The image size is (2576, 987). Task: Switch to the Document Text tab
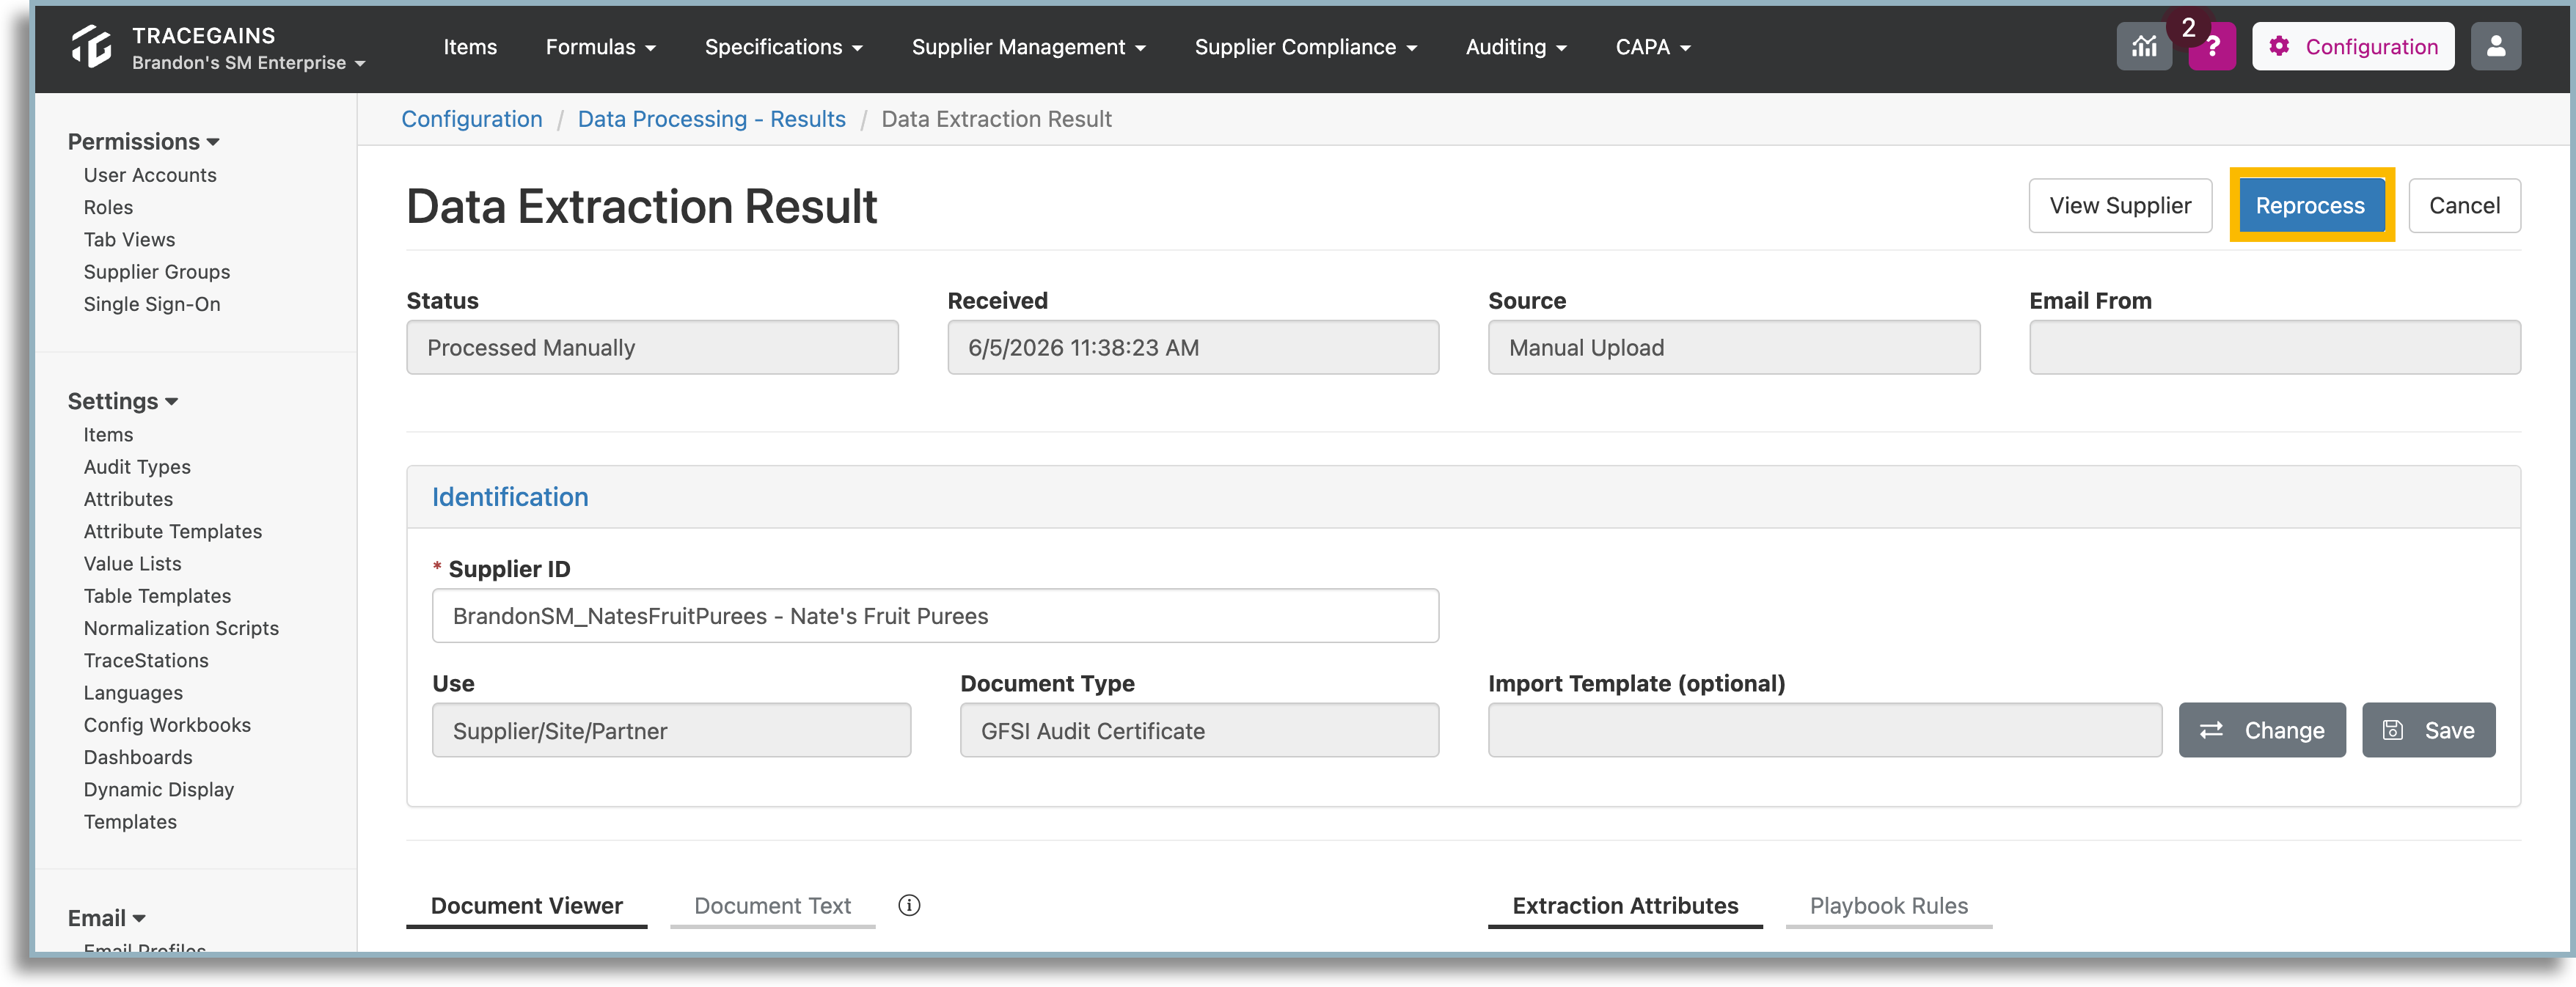(x=772, y=906)
